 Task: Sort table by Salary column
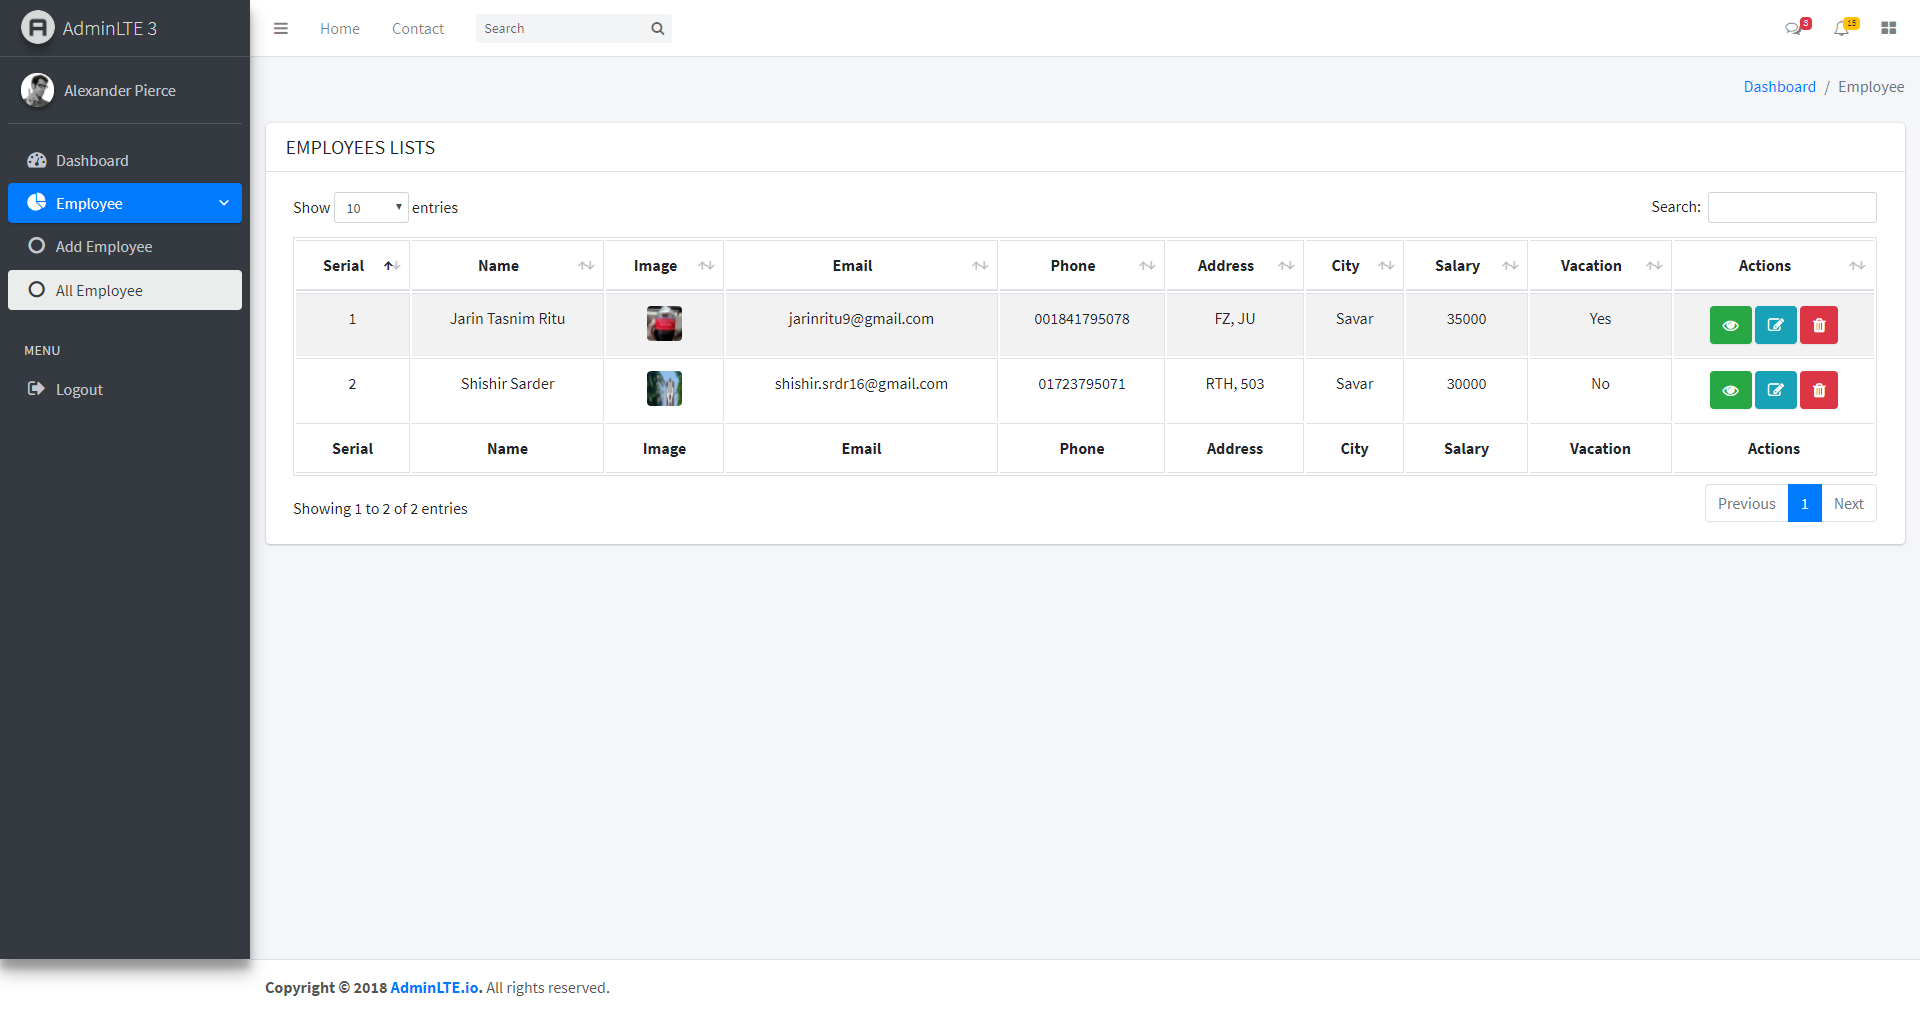[1456, 265]
